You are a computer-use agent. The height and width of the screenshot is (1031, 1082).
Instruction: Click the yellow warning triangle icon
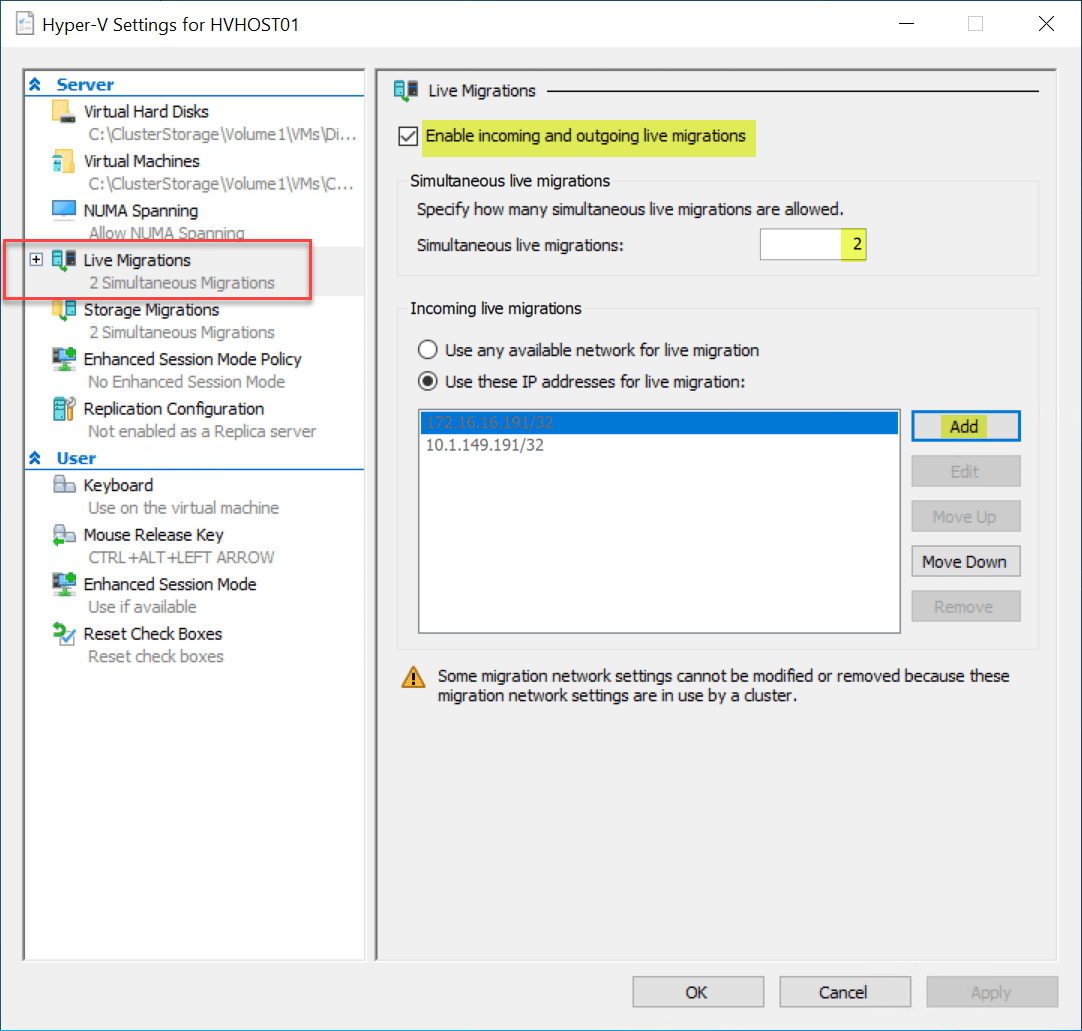click(x=413, y=678)
